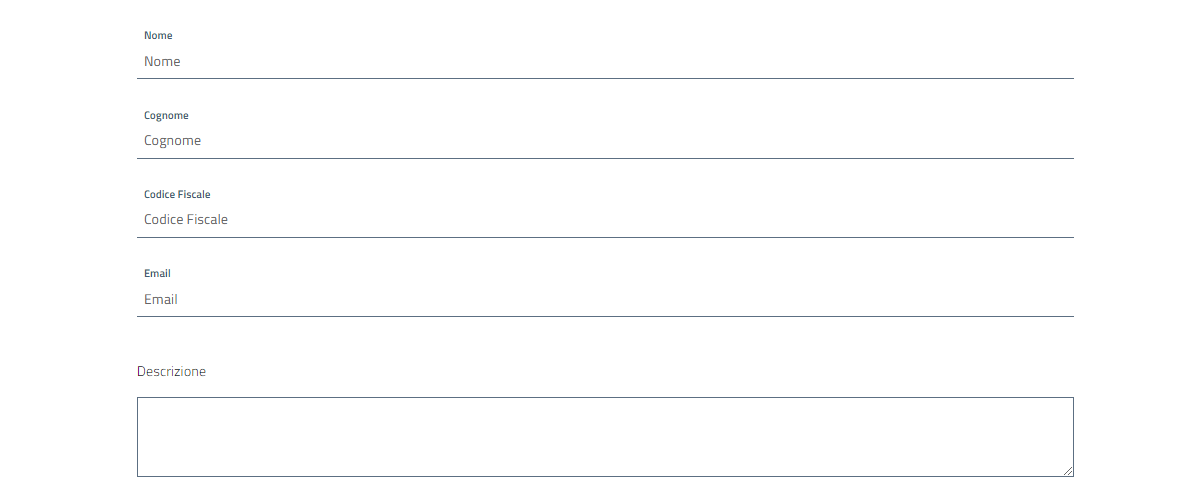
Task: Click the underline beneath Codice Fiscale field
Action: [x=605, y=237]
